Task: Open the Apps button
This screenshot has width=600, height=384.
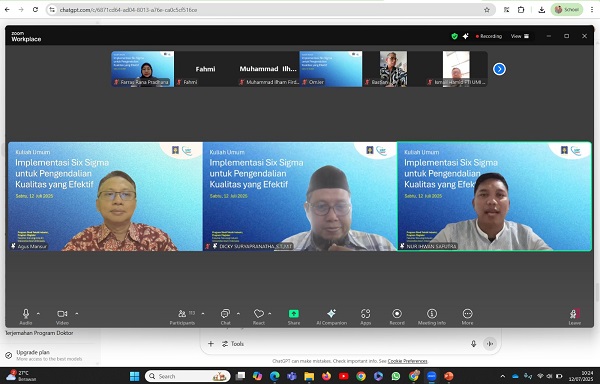Action: [365, 316]
